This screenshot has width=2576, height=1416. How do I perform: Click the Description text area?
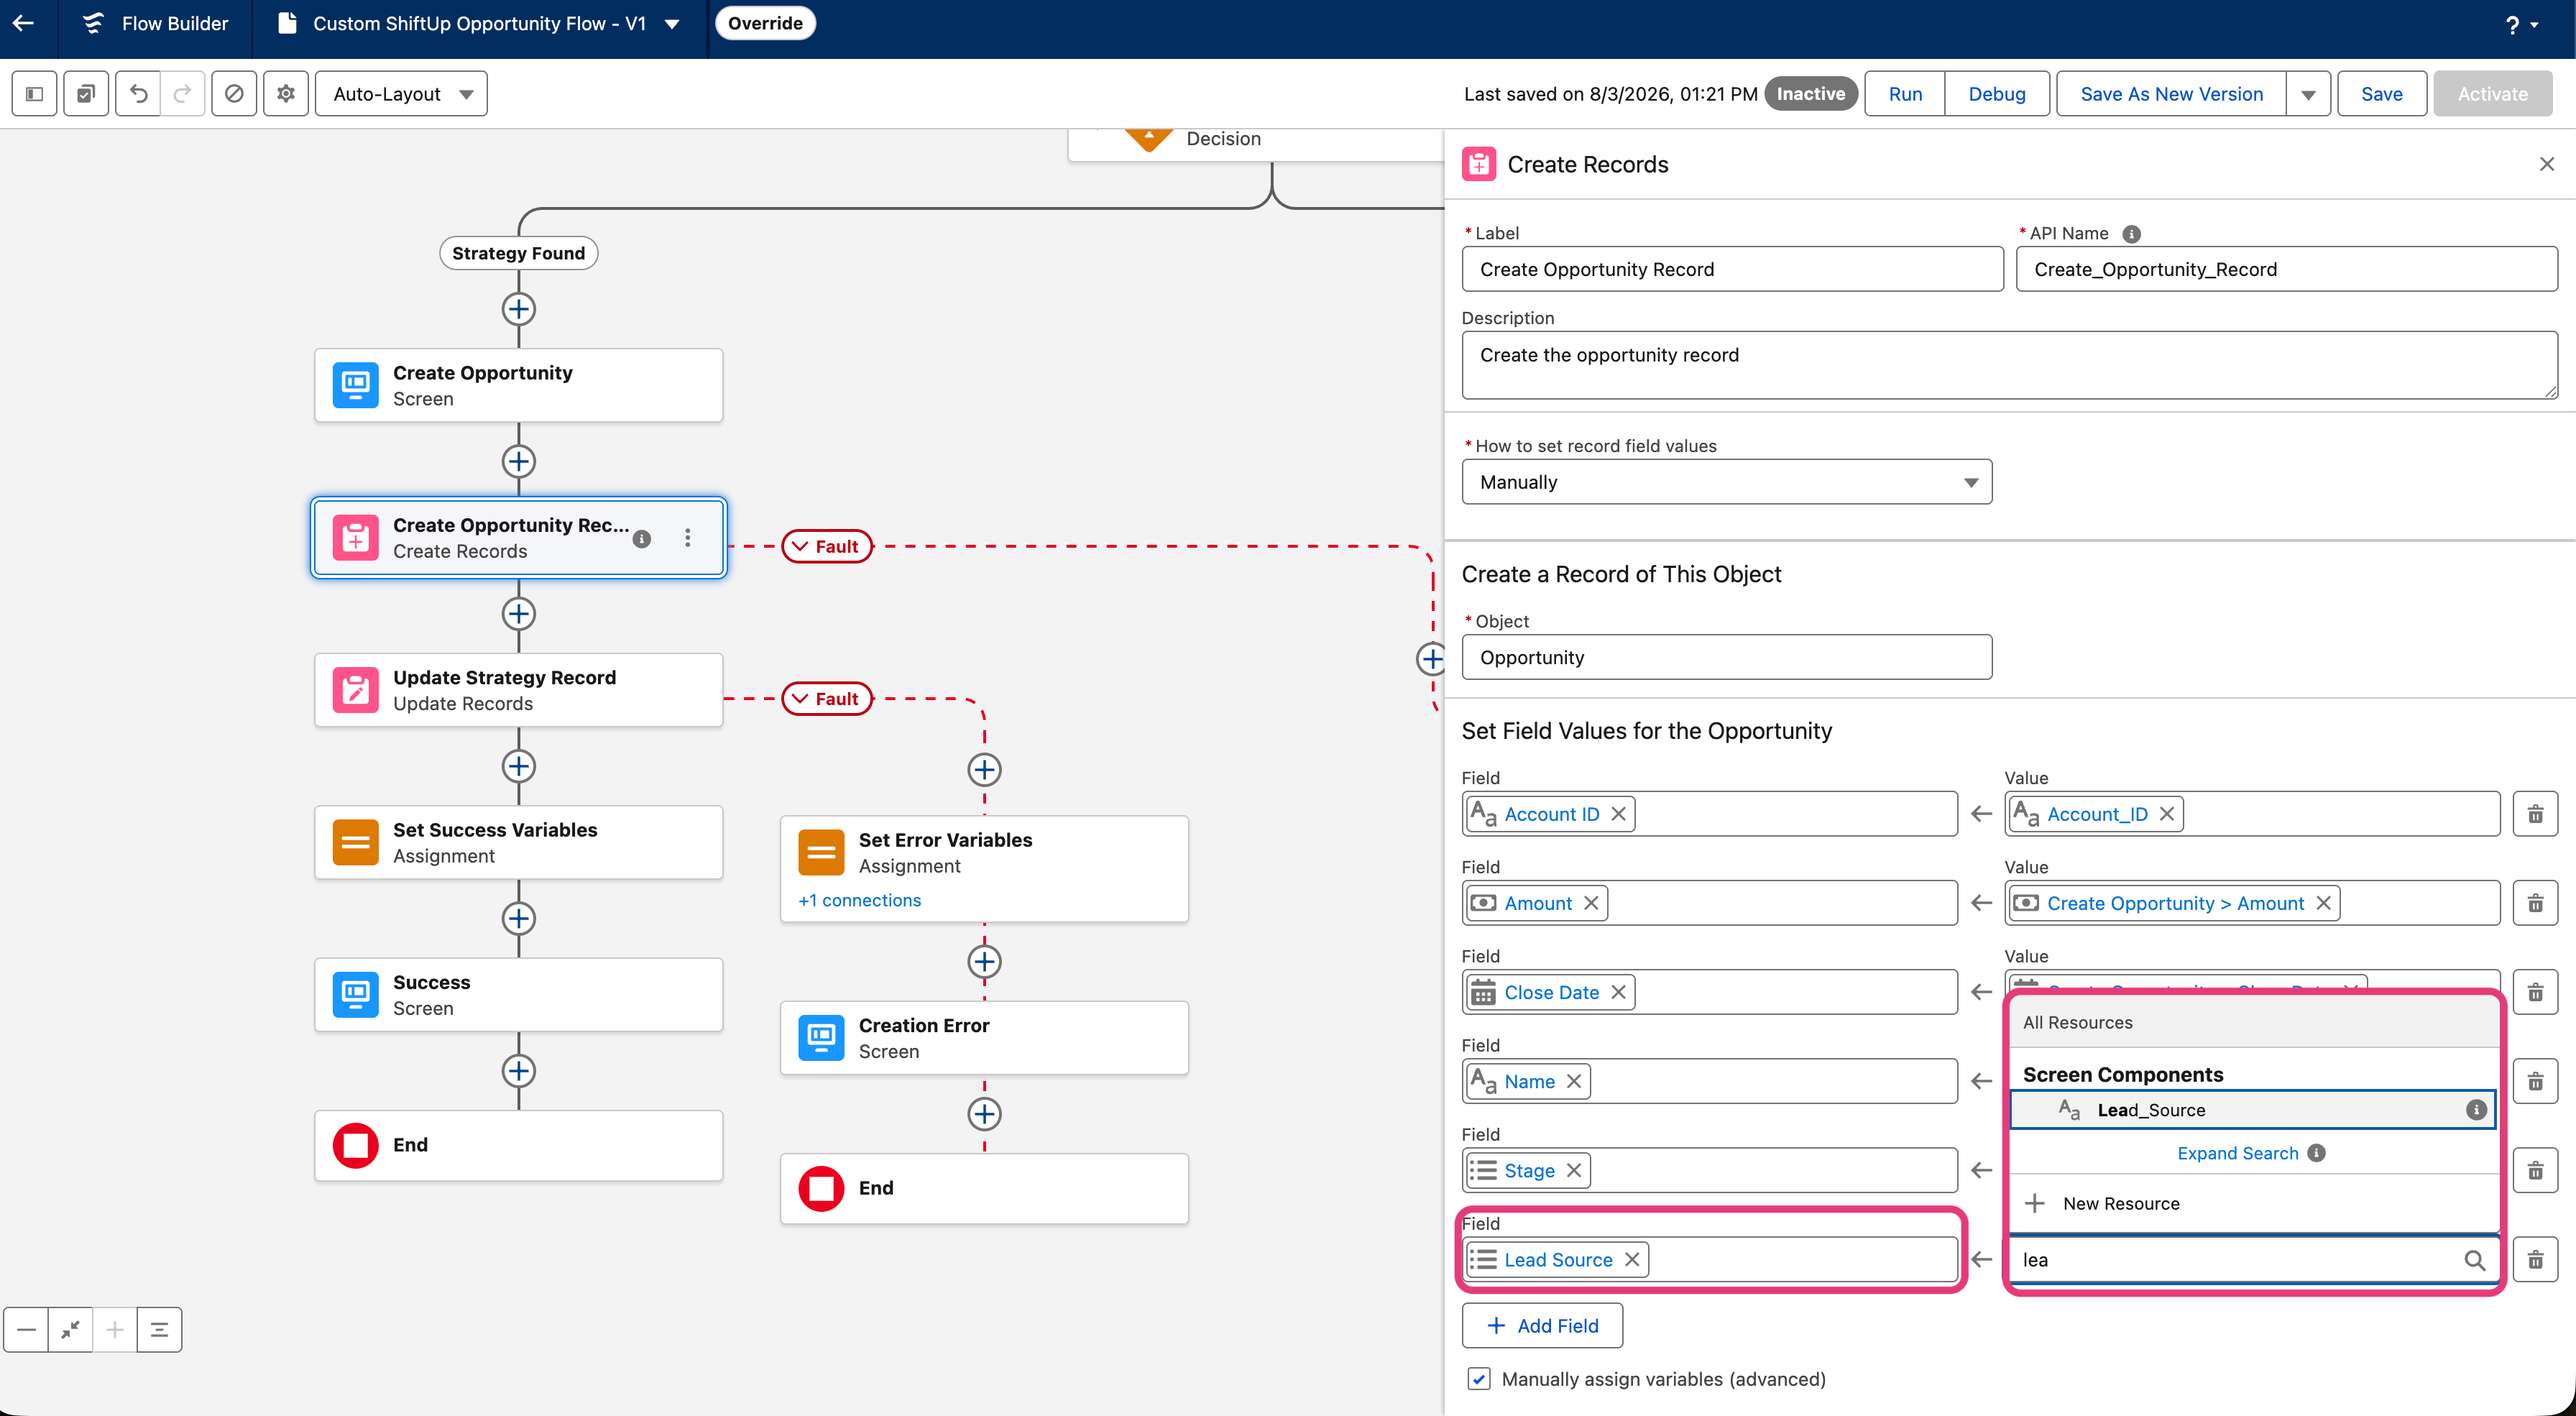pos(2010,365)
